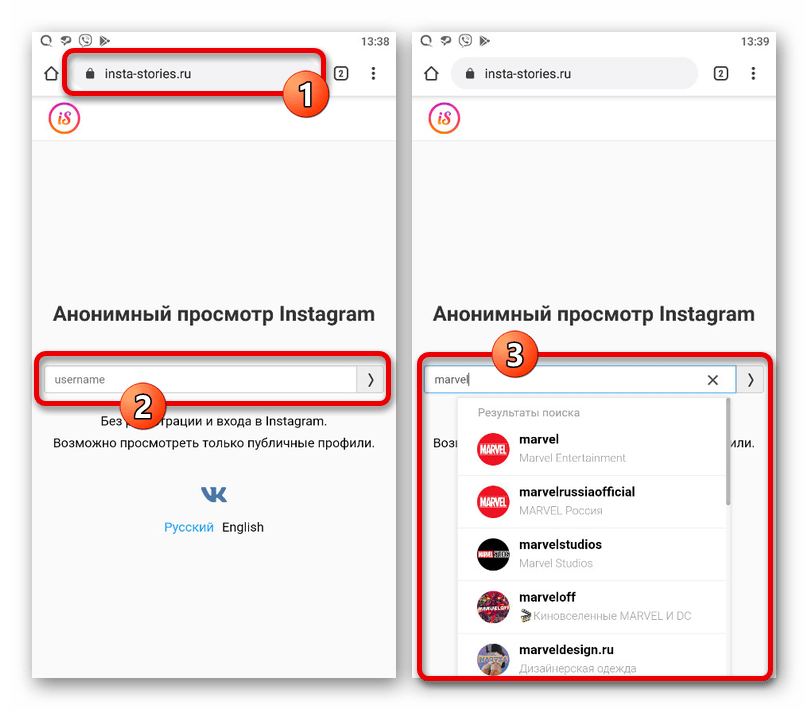Select the marvel Marvel Entertainment result
This screenshot has height=710, width=808.
coord(592,449)
